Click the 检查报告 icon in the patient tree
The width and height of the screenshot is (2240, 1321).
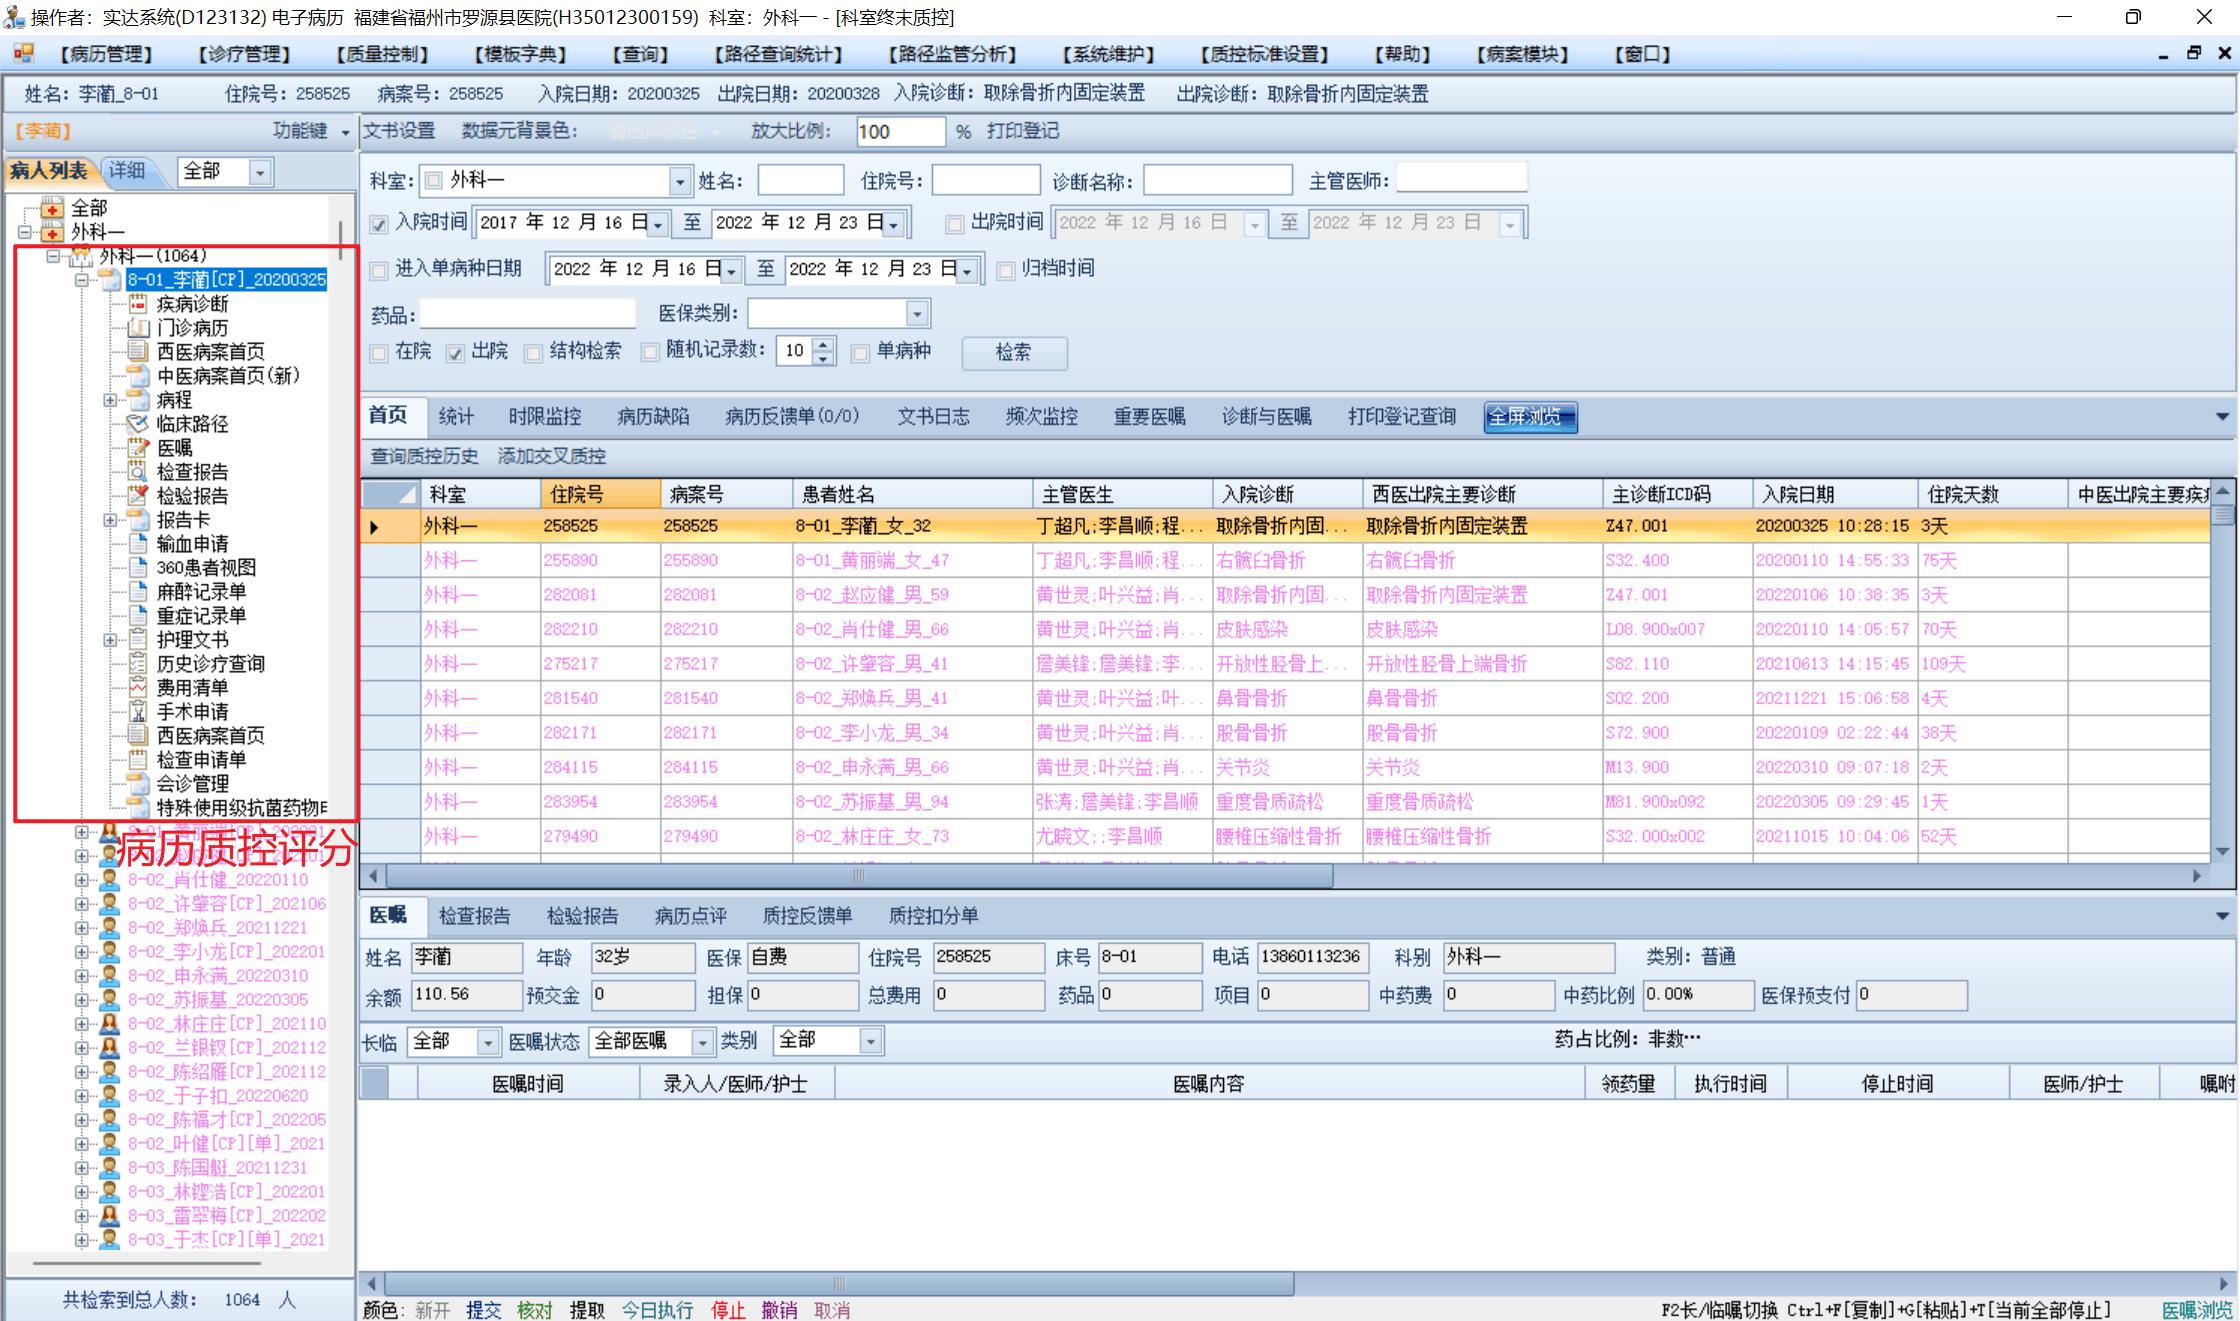138,472
